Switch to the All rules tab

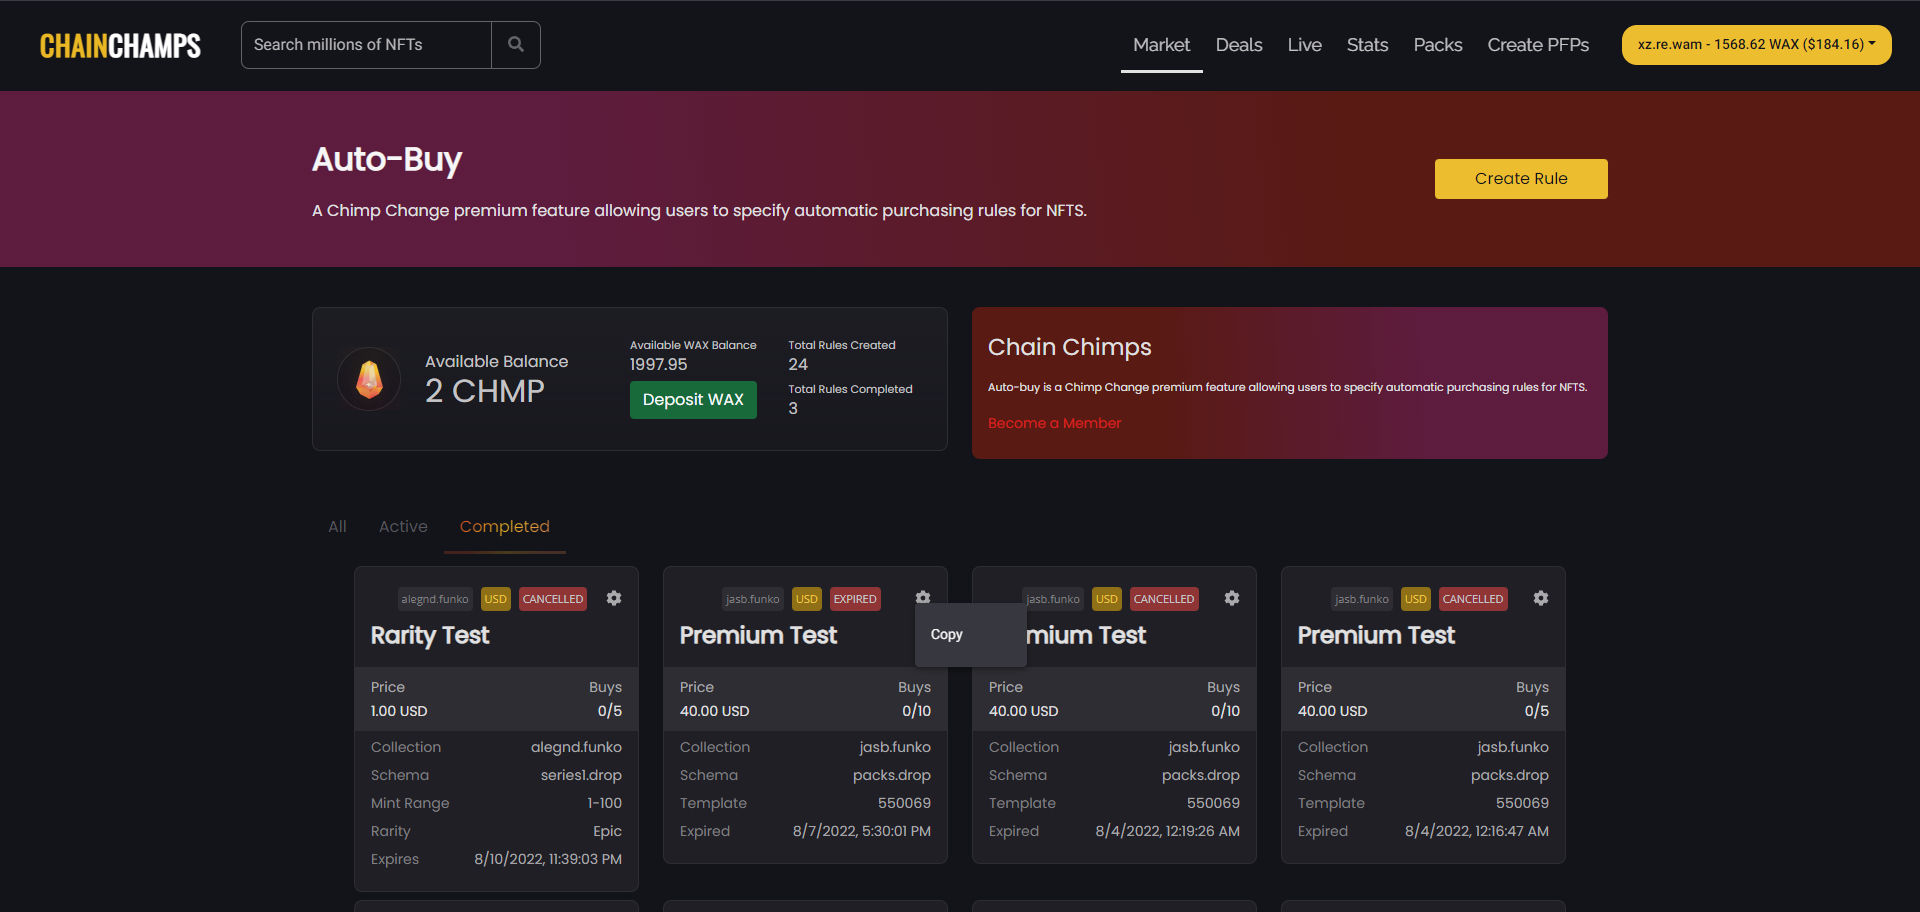click(x=337, y=526)
